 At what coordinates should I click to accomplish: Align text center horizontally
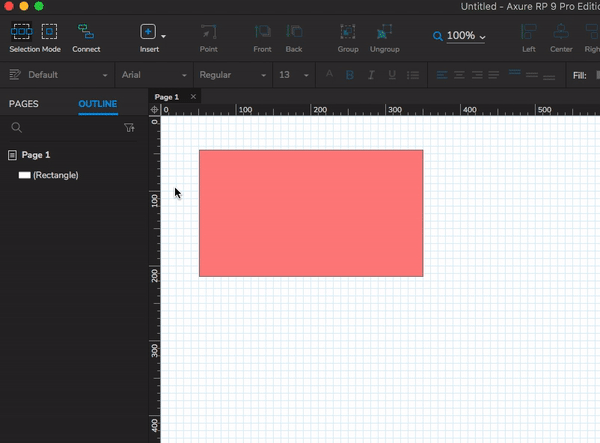coord(459,75)
